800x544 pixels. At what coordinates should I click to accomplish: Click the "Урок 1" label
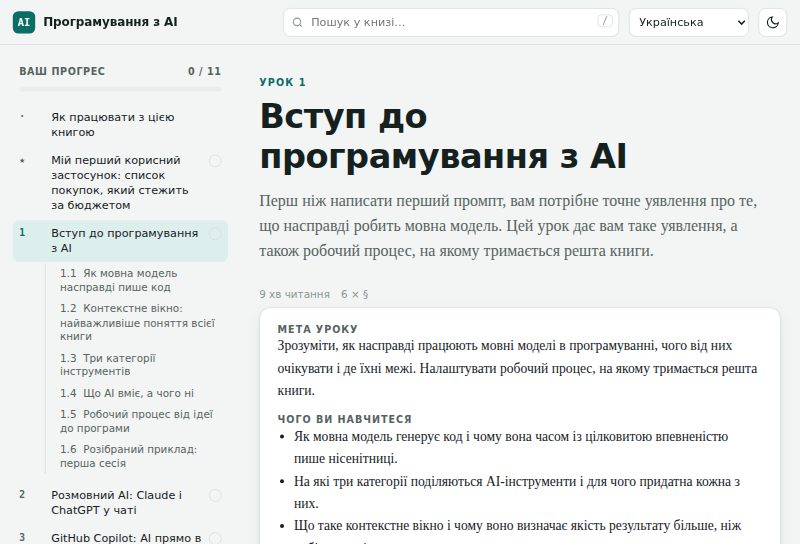click(282, 82)
